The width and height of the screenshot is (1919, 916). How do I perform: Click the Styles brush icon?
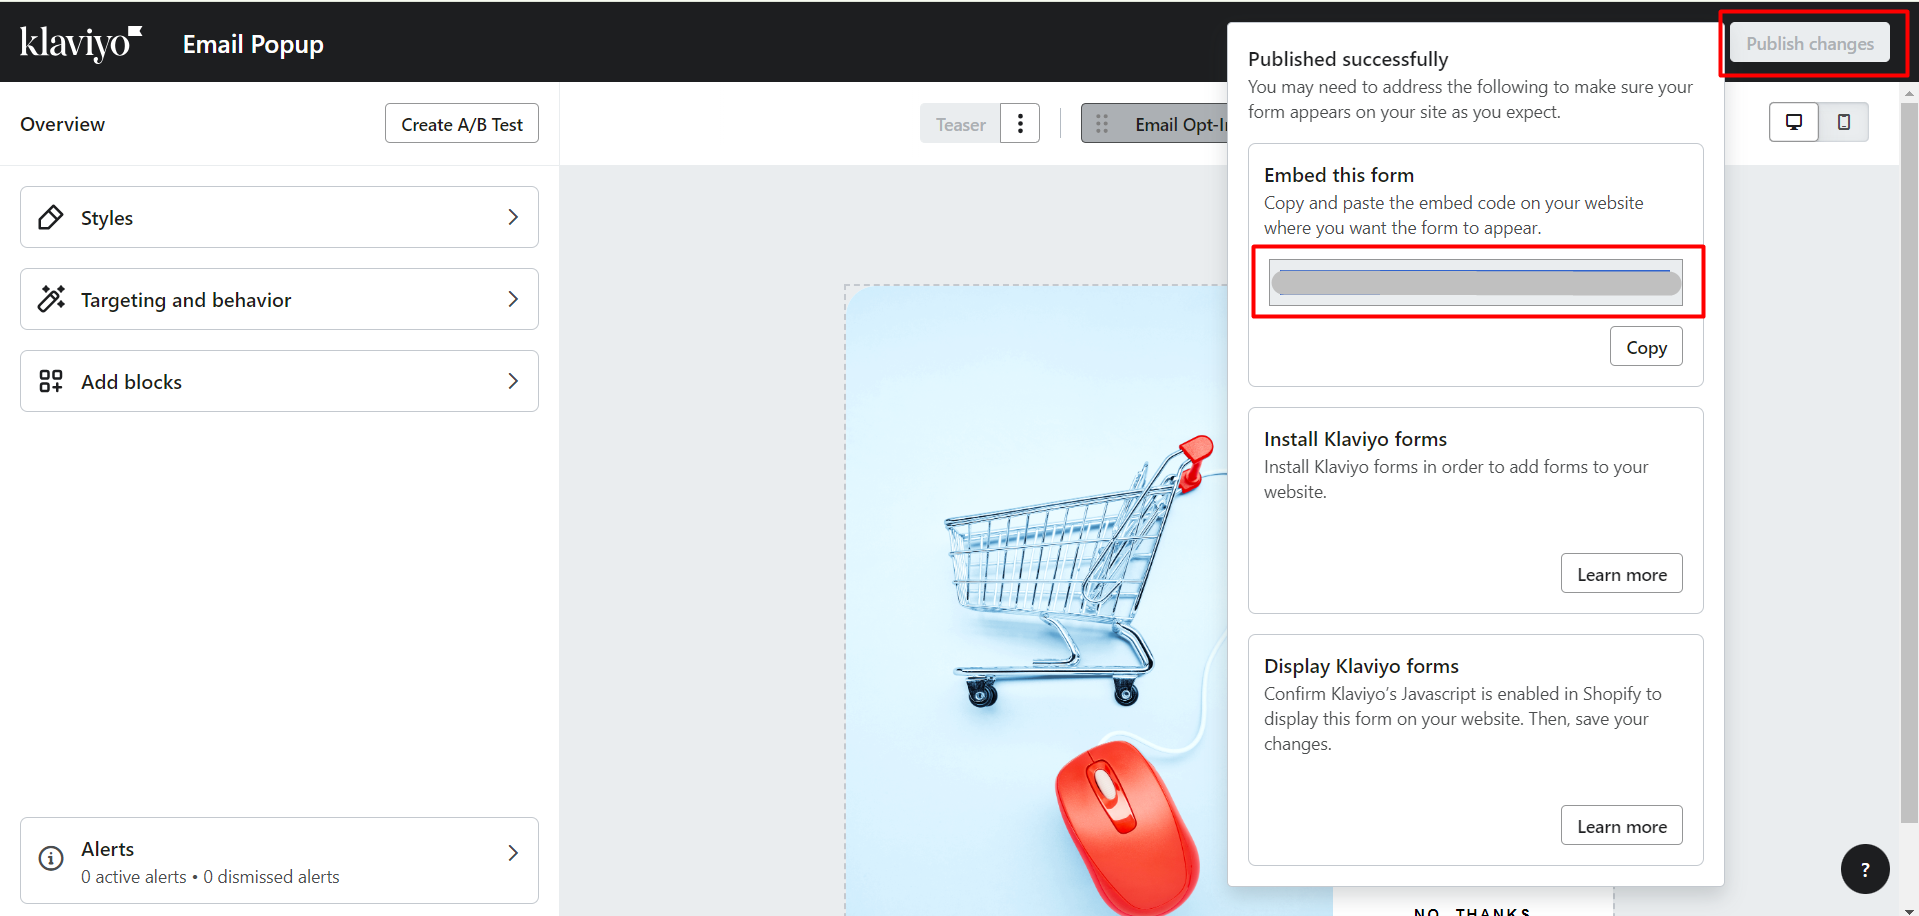click(x=51, y=217)
